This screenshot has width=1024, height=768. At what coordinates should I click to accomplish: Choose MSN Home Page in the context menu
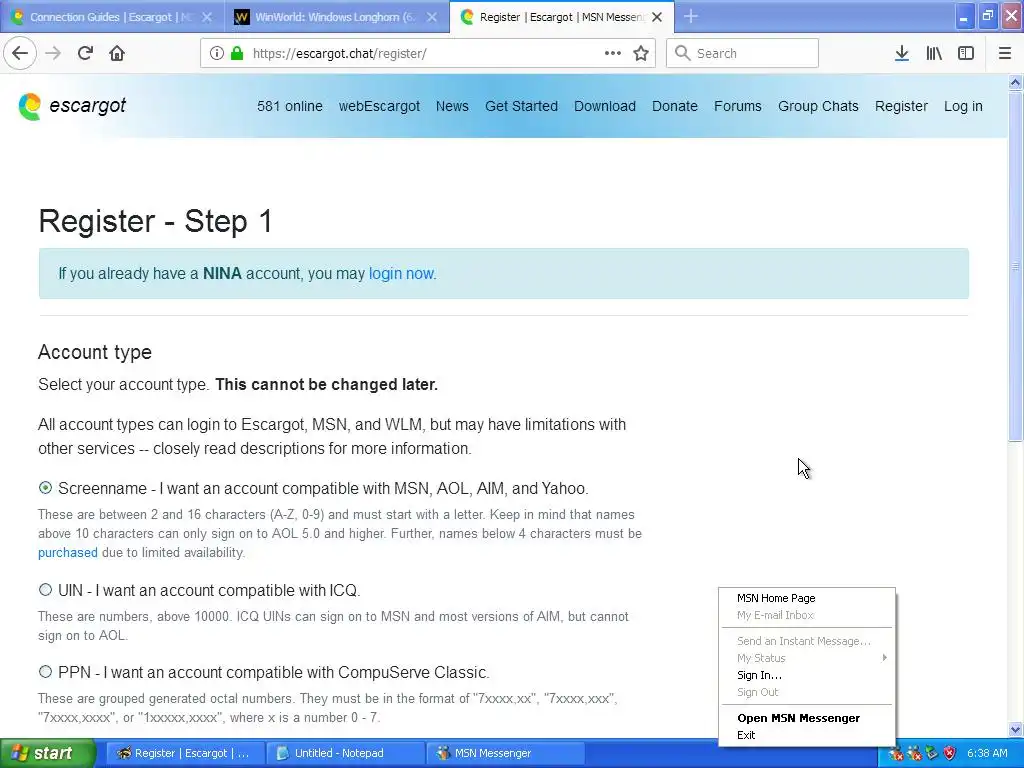(776, 598)
